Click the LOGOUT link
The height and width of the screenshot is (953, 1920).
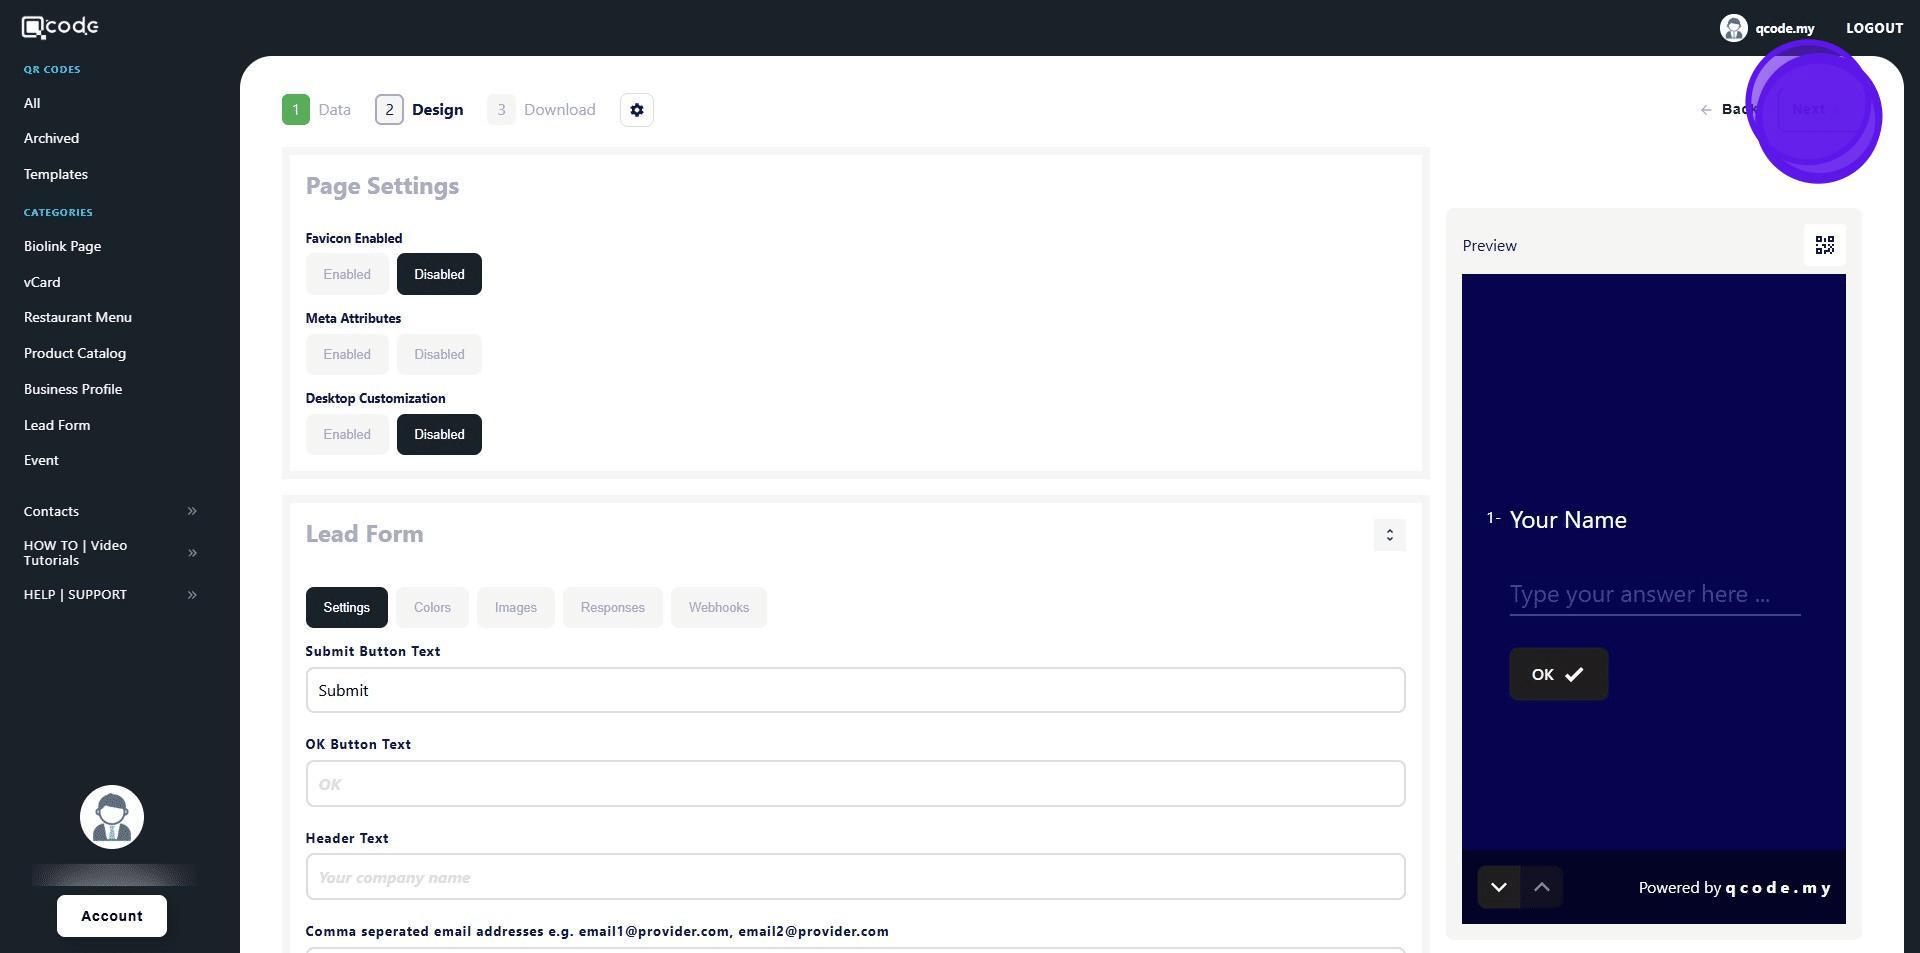[1873, 28]
